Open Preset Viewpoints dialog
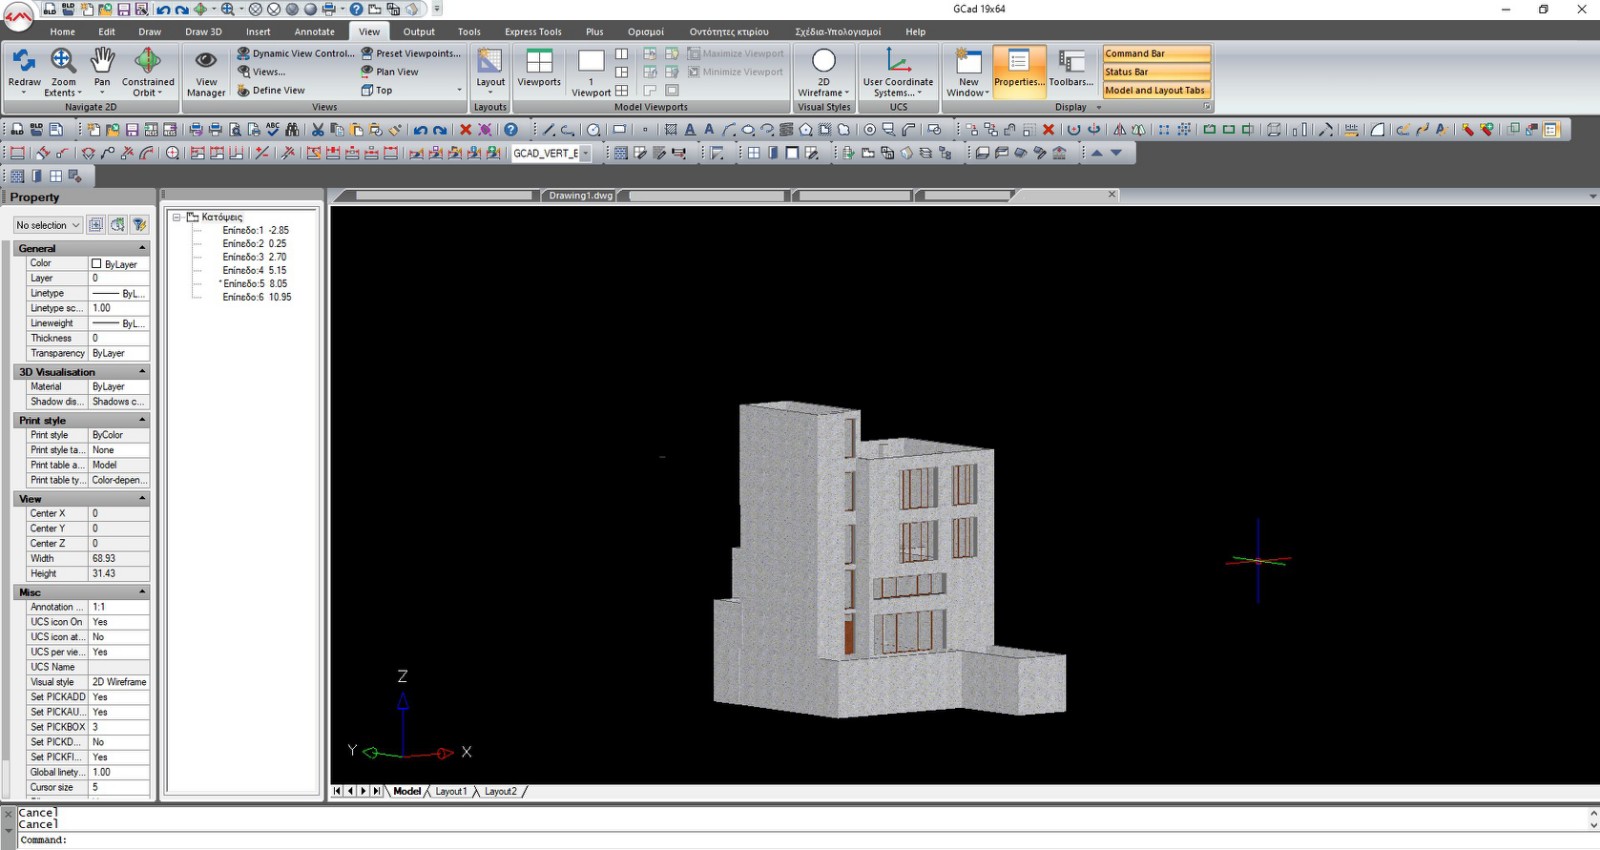Viewport: 1600px width, 850px height. (x=412, y=53)
